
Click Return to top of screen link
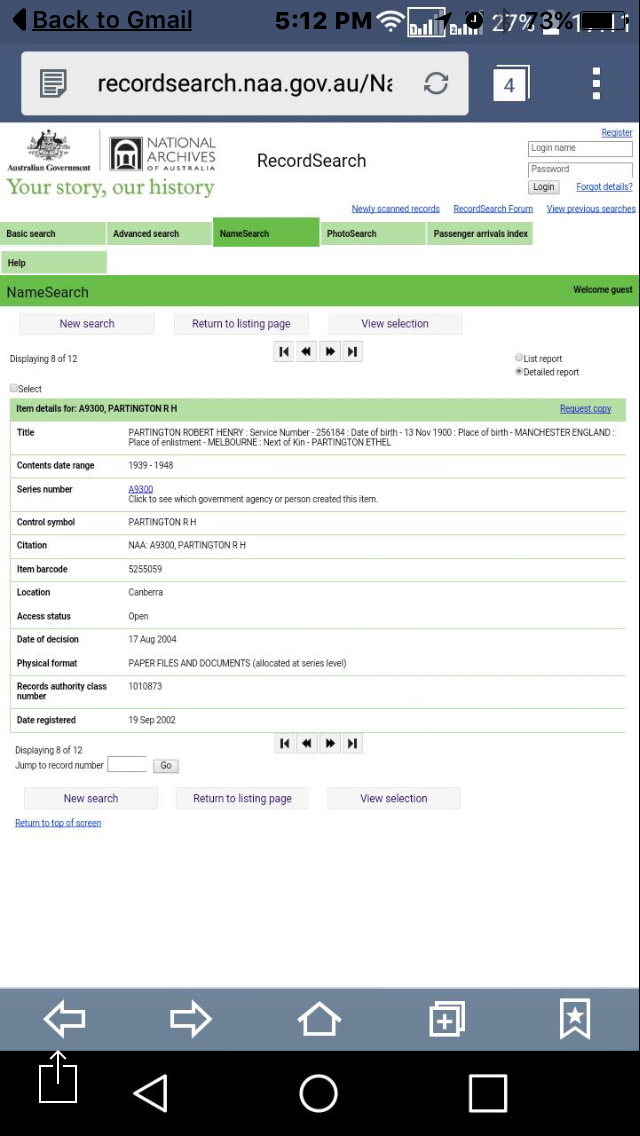(x=58, y=823)
